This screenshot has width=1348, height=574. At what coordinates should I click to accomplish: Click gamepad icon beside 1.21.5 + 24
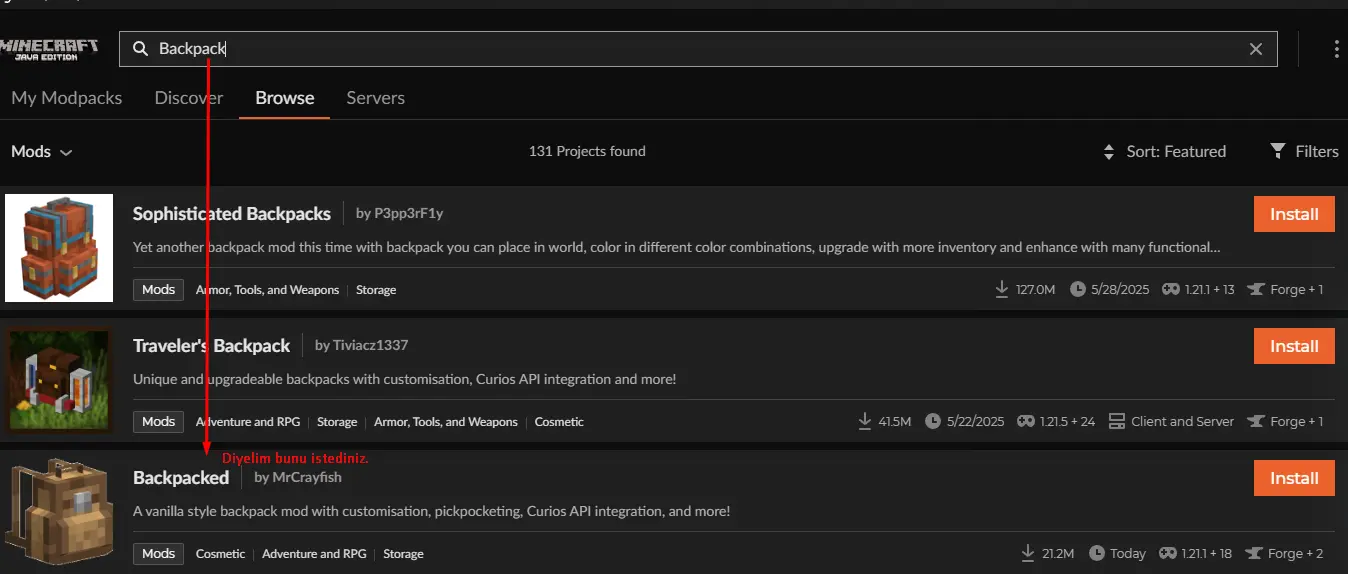1025,421
